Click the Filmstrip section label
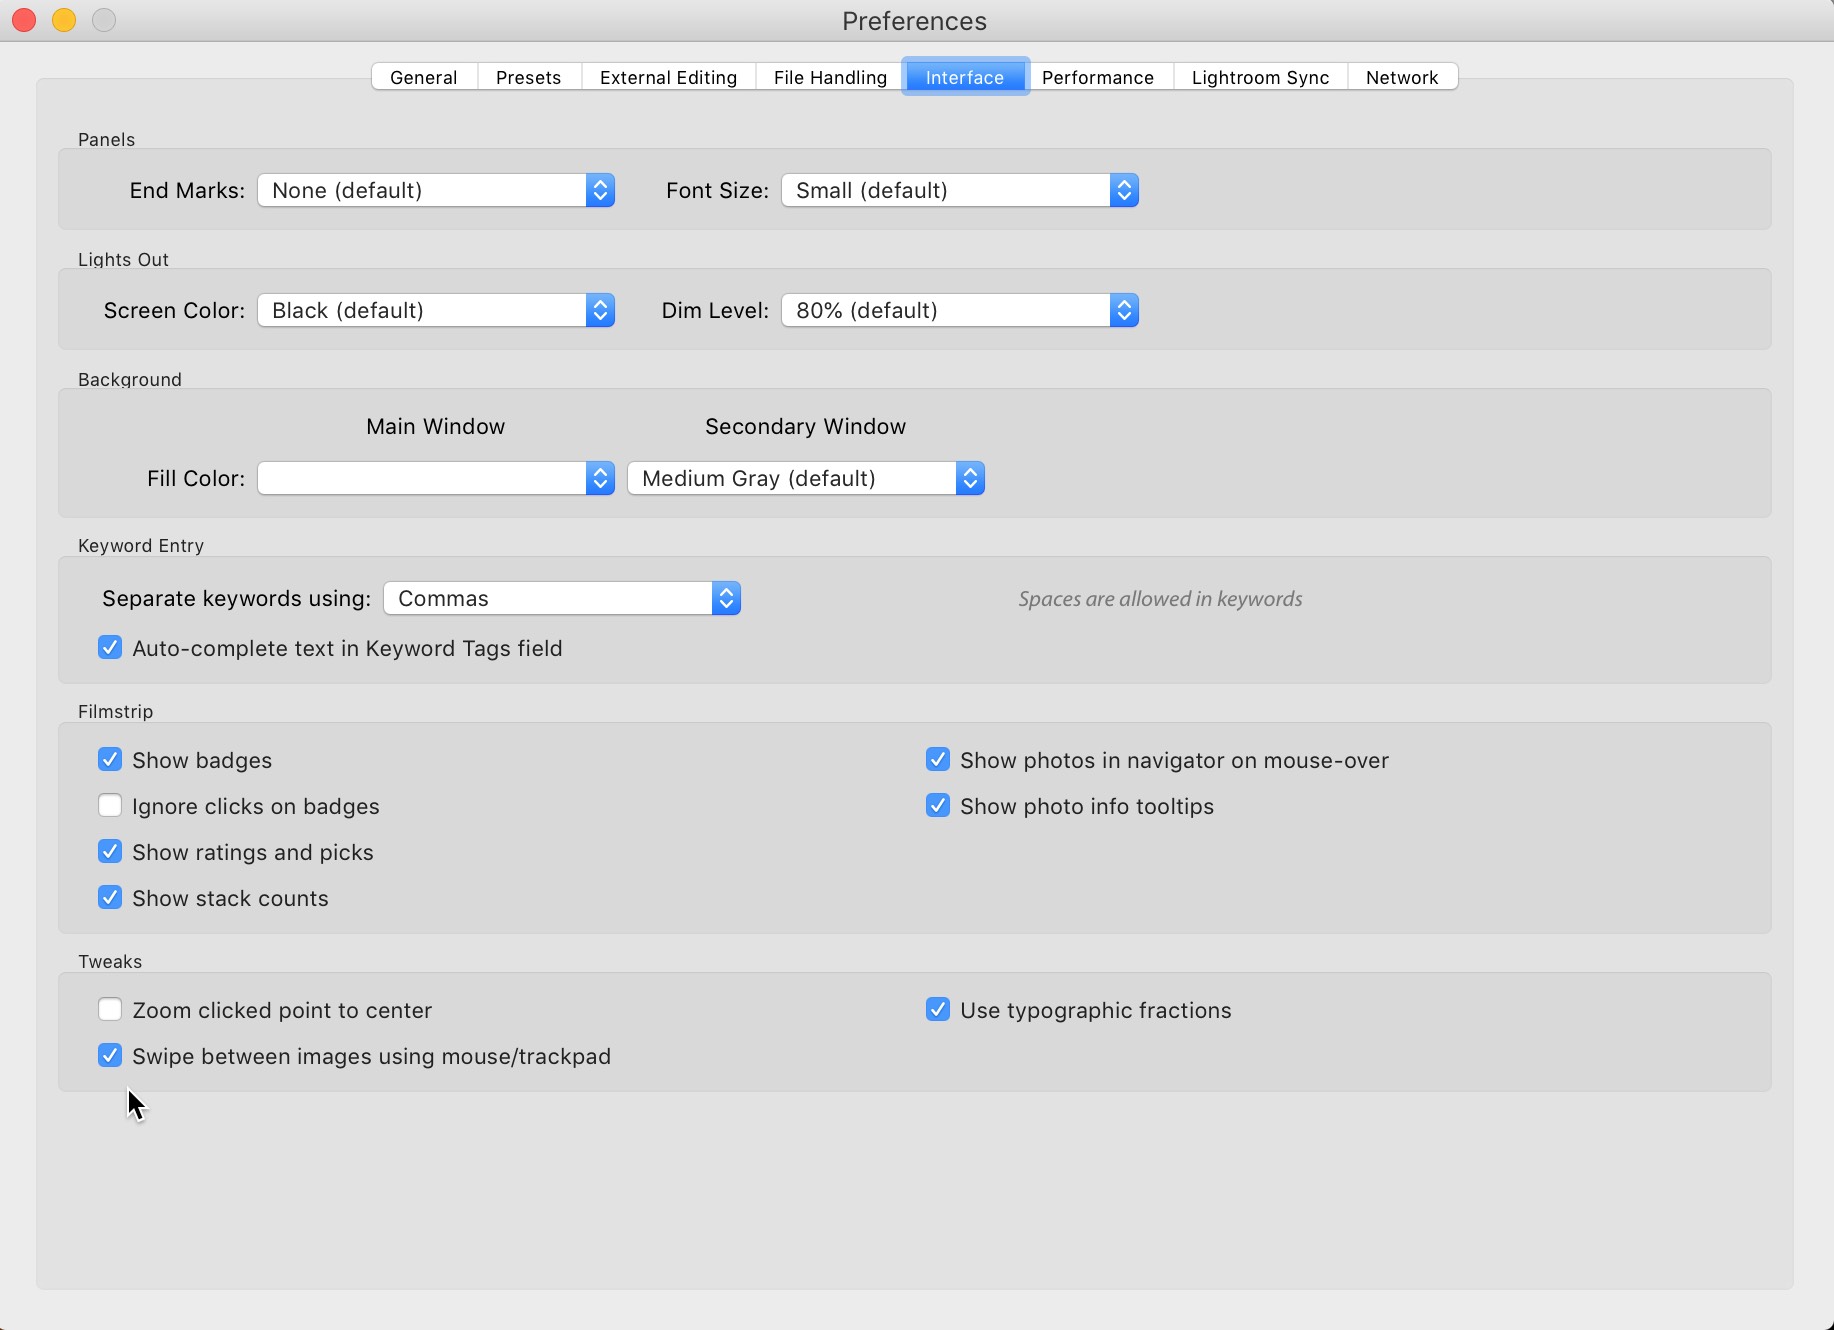This screenshot has width=1834, height=1330. (116, 711)
